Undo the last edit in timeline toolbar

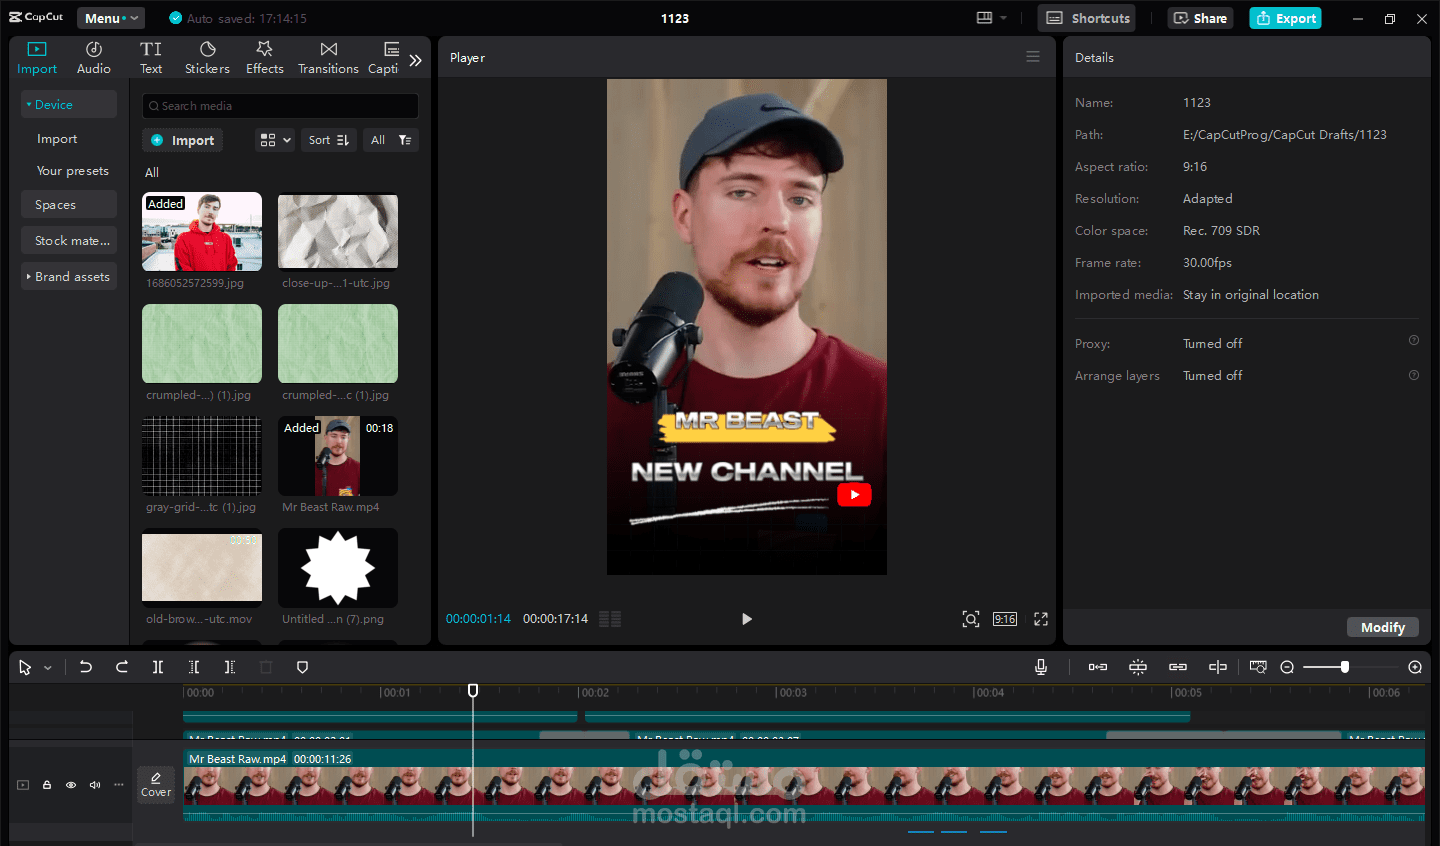(x=86, y=667)
